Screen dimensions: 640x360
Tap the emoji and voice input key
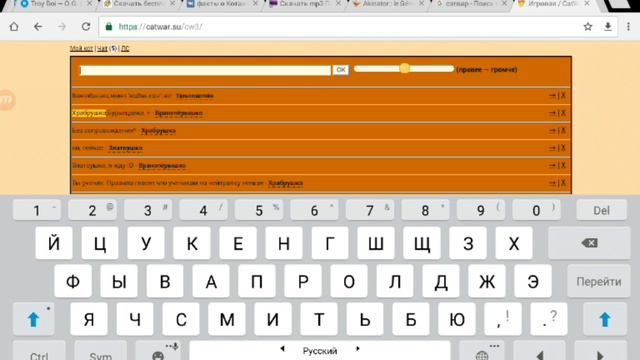click(x=158, y=351)
